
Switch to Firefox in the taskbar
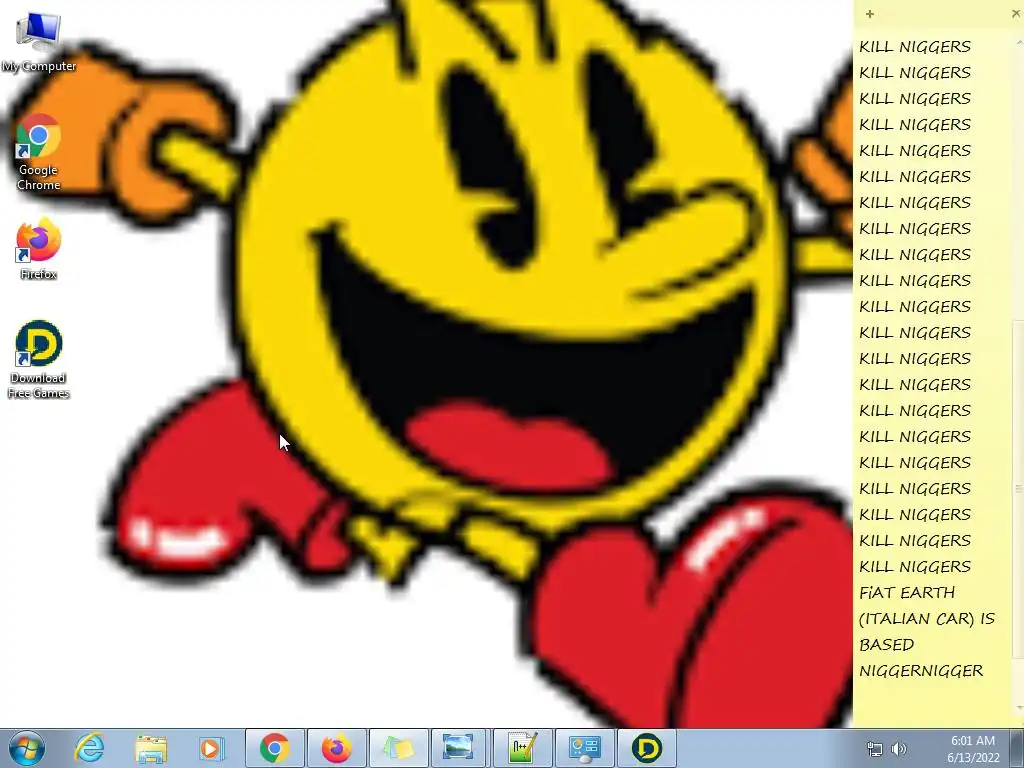(x=337, y=748)
